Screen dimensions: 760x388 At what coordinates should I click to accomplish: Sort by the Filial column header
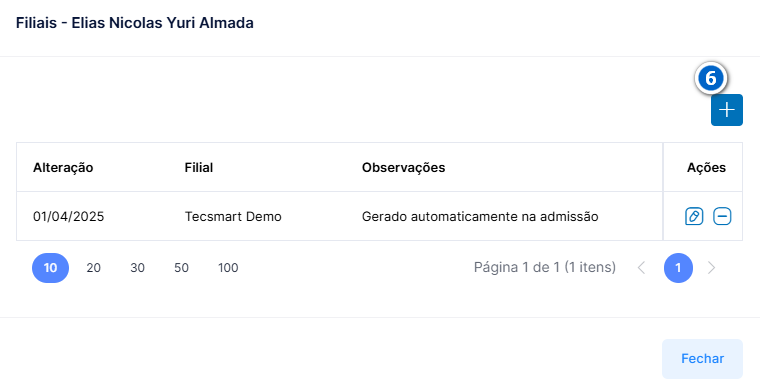[x=199, y=168]
